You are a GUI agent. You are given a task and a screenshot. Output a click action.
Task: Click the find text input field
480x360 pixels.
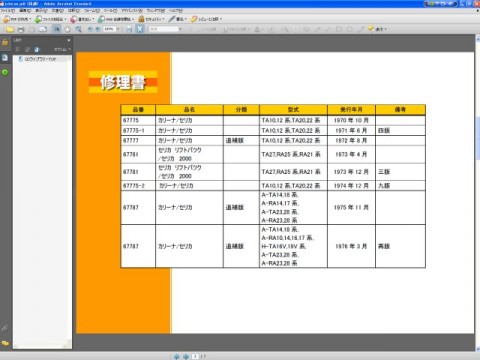(163, 29)
